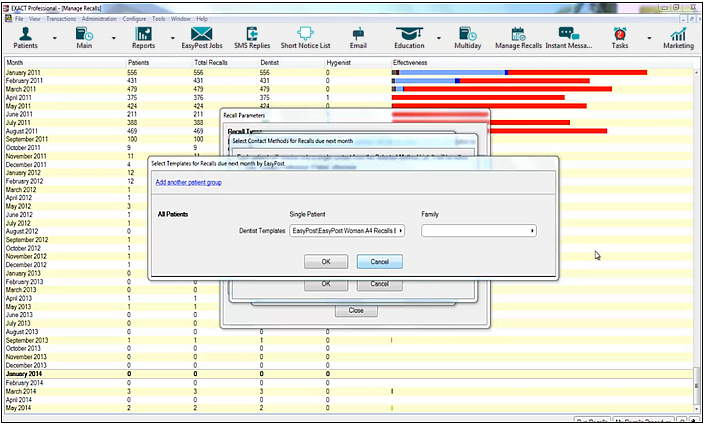Open EasyPost Jobs
This screenshot has width=706, height=426.
(202, 38)
